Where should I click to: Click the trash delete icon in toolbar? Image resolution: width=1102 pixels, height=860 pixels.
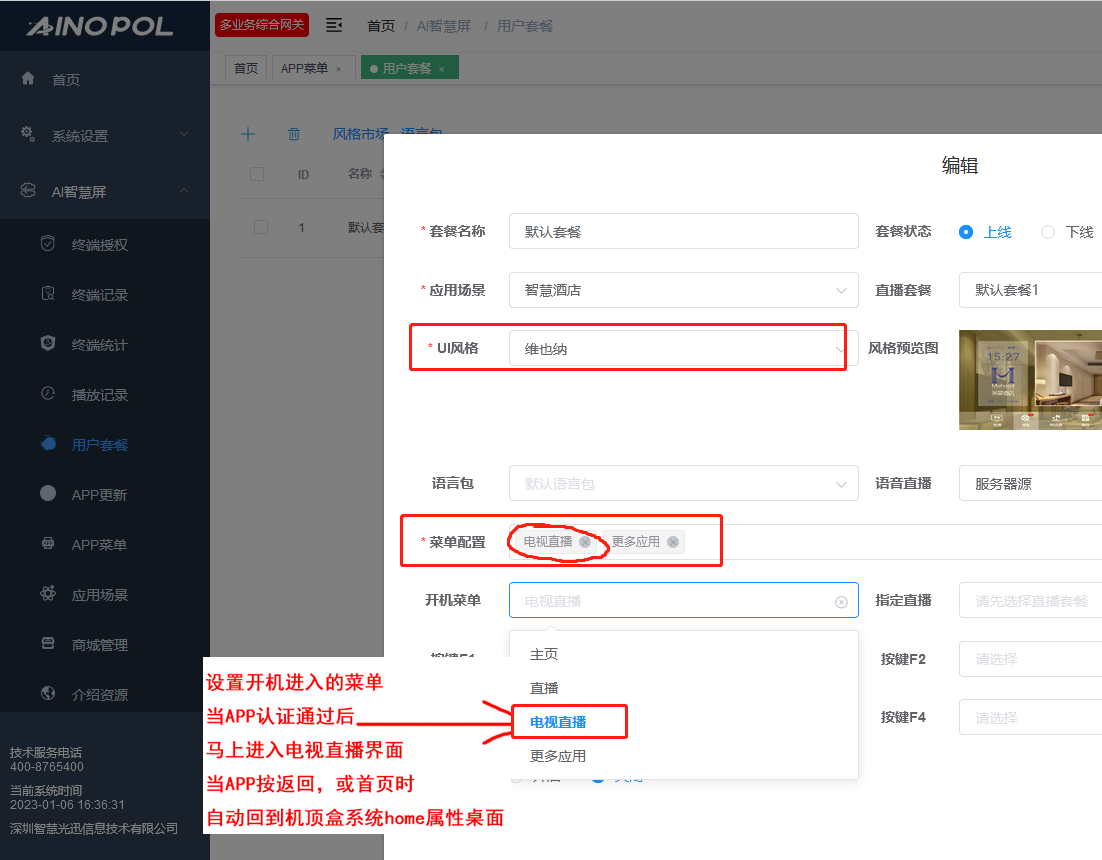(294, 134)
